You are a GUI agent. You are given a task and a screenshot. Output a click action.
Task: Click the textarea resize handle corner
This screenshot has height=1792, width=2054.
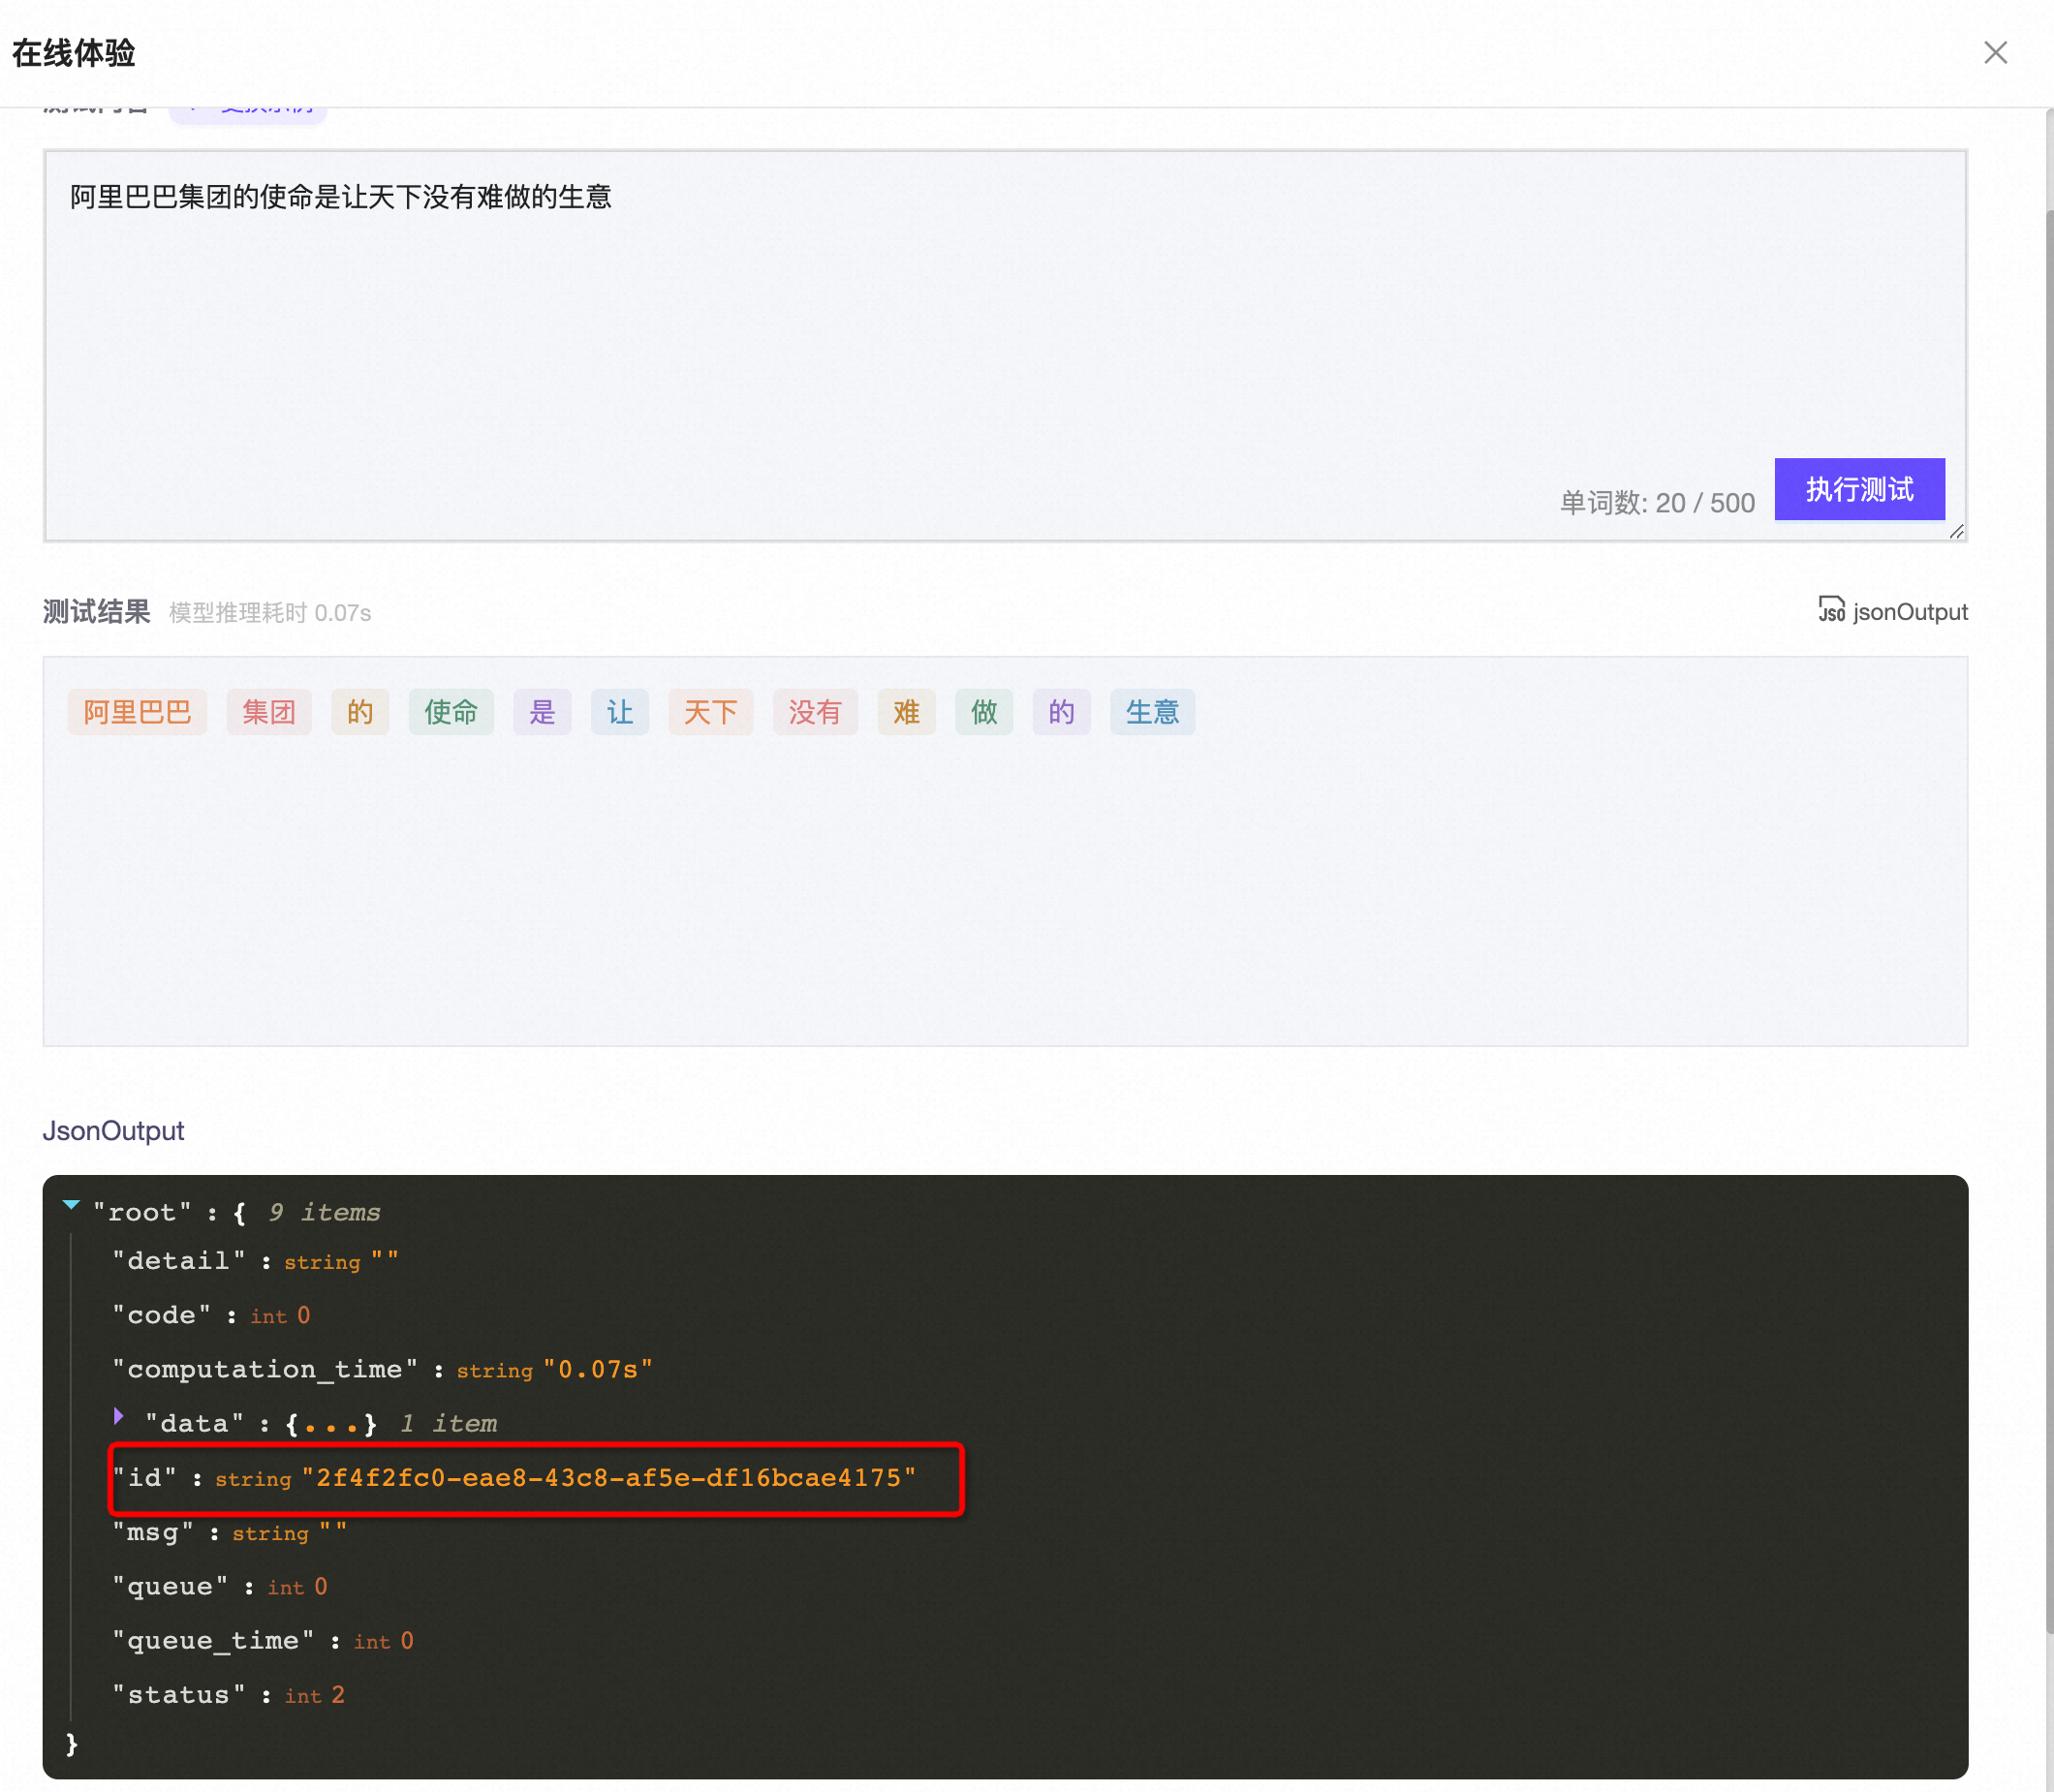click(x=1957, y=532)
